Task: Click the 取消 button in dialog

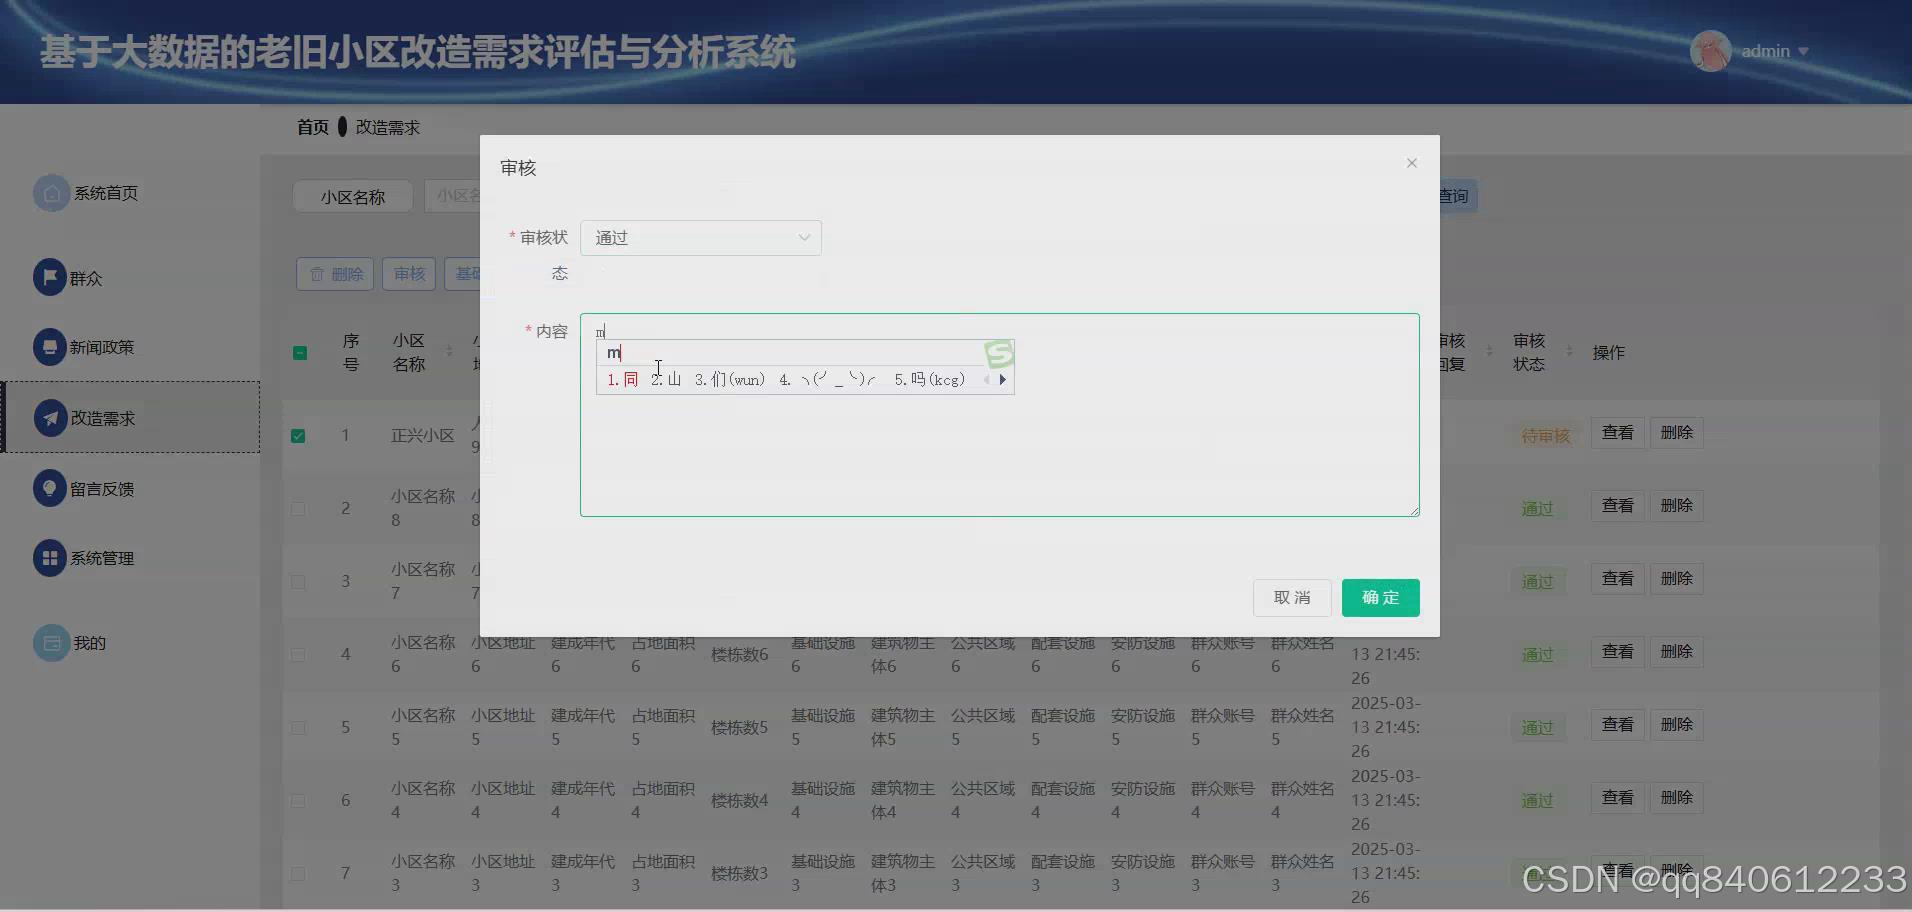Action: click(x=1292, y=598)
